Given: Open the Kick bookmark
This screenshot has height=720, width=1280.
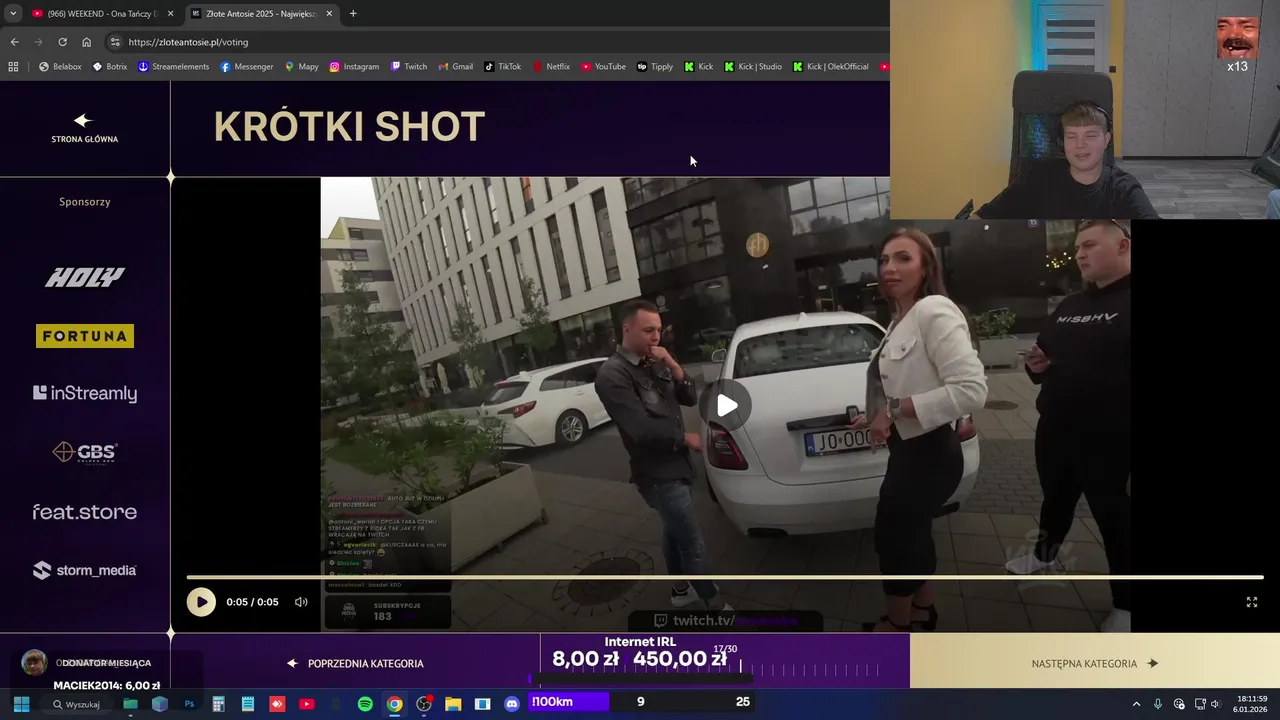Looking at the screenshot, I should [x=698, y=67].
